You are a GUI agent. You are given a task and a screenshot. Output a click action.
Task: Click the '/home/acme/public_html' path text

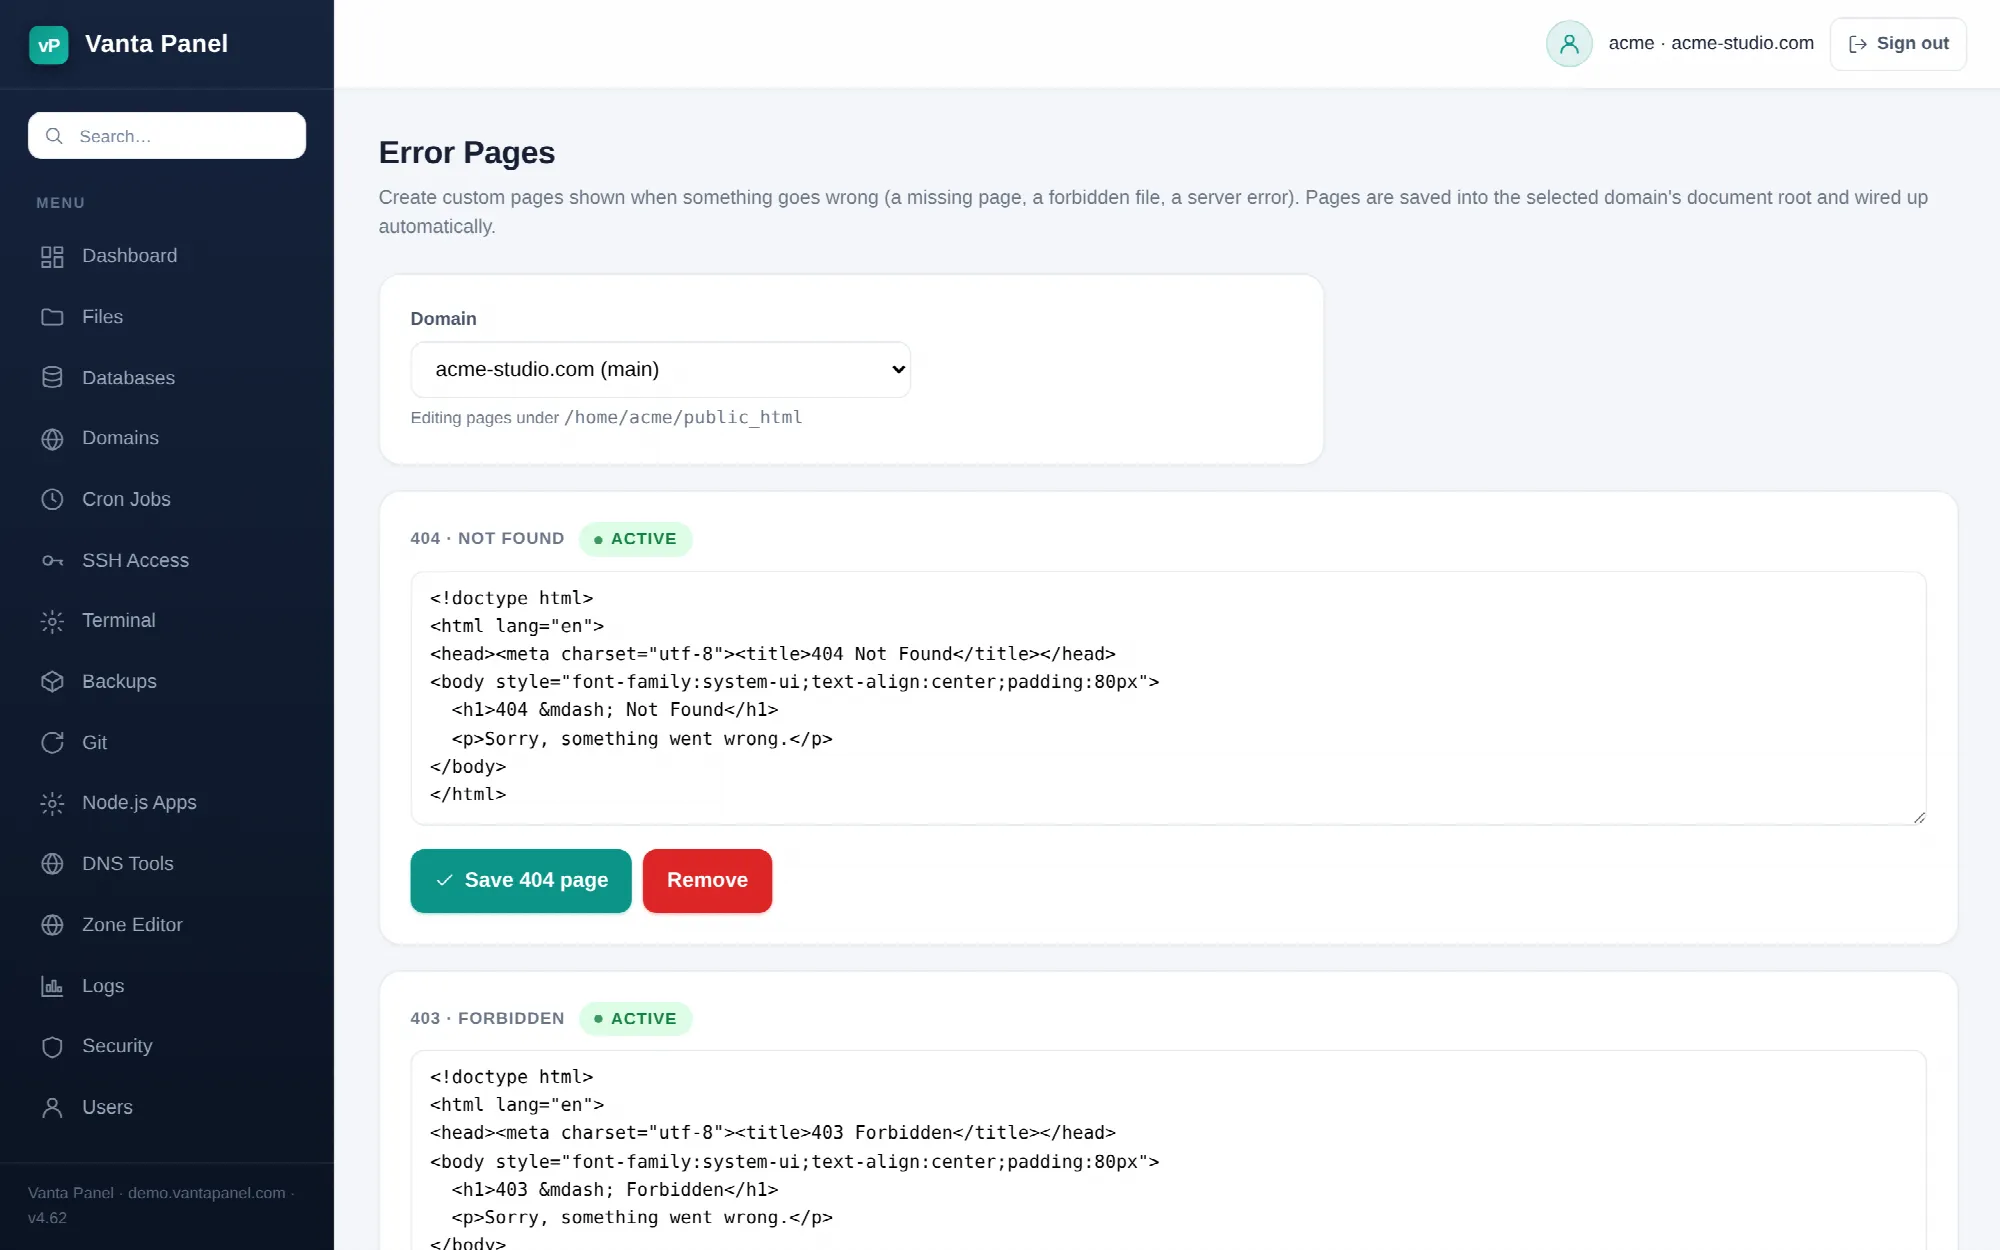(683, 417)
